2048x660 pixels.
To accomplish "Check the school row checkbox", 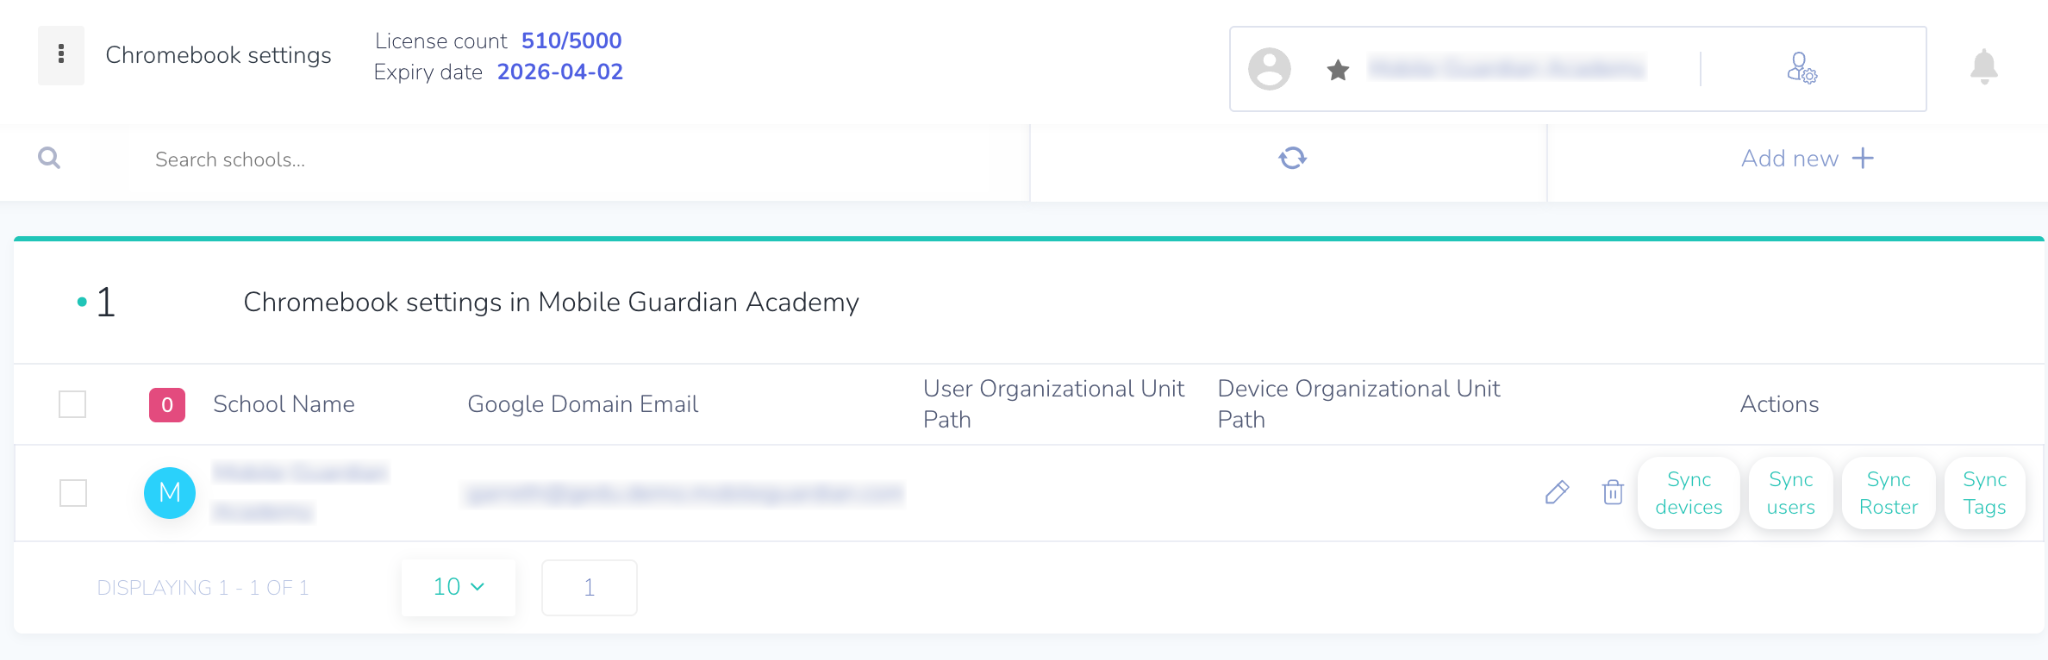I will [x=73, y=493].
